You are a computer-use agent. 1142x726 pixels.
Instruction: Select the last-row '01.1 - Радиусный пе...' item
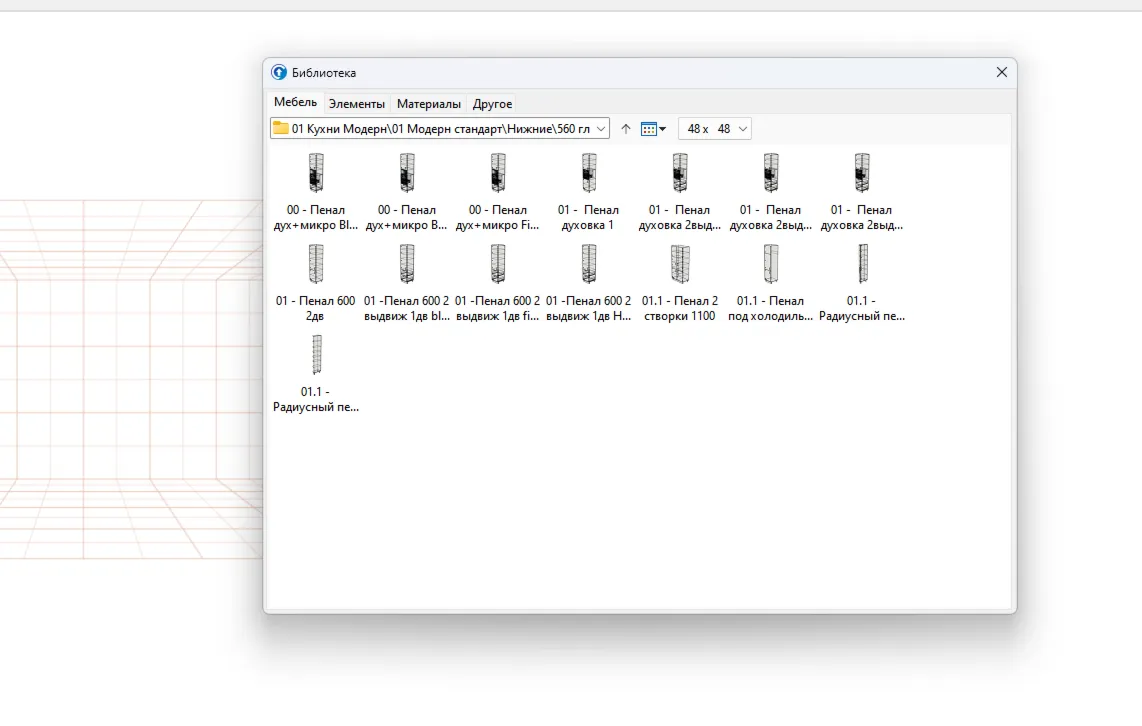pos(315,374)
